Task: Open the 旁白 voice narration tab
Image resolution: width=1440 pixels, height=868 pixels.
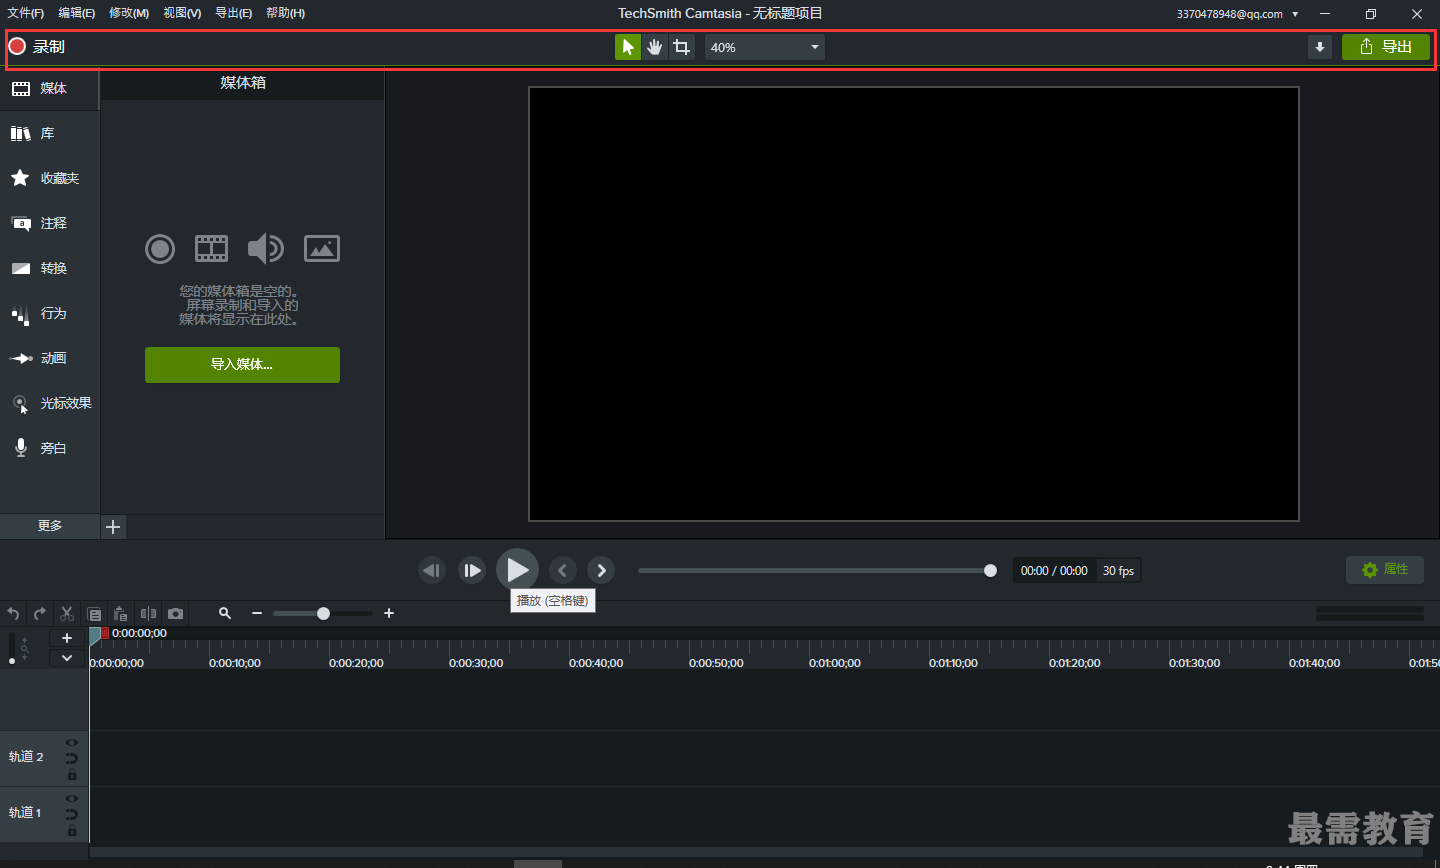Action: point(49,449)
